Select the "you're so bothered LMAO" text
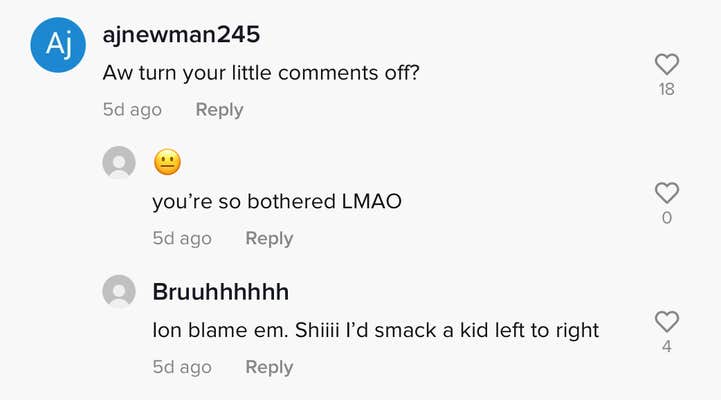Screen dimensions: 721x400 click(277, 202)
